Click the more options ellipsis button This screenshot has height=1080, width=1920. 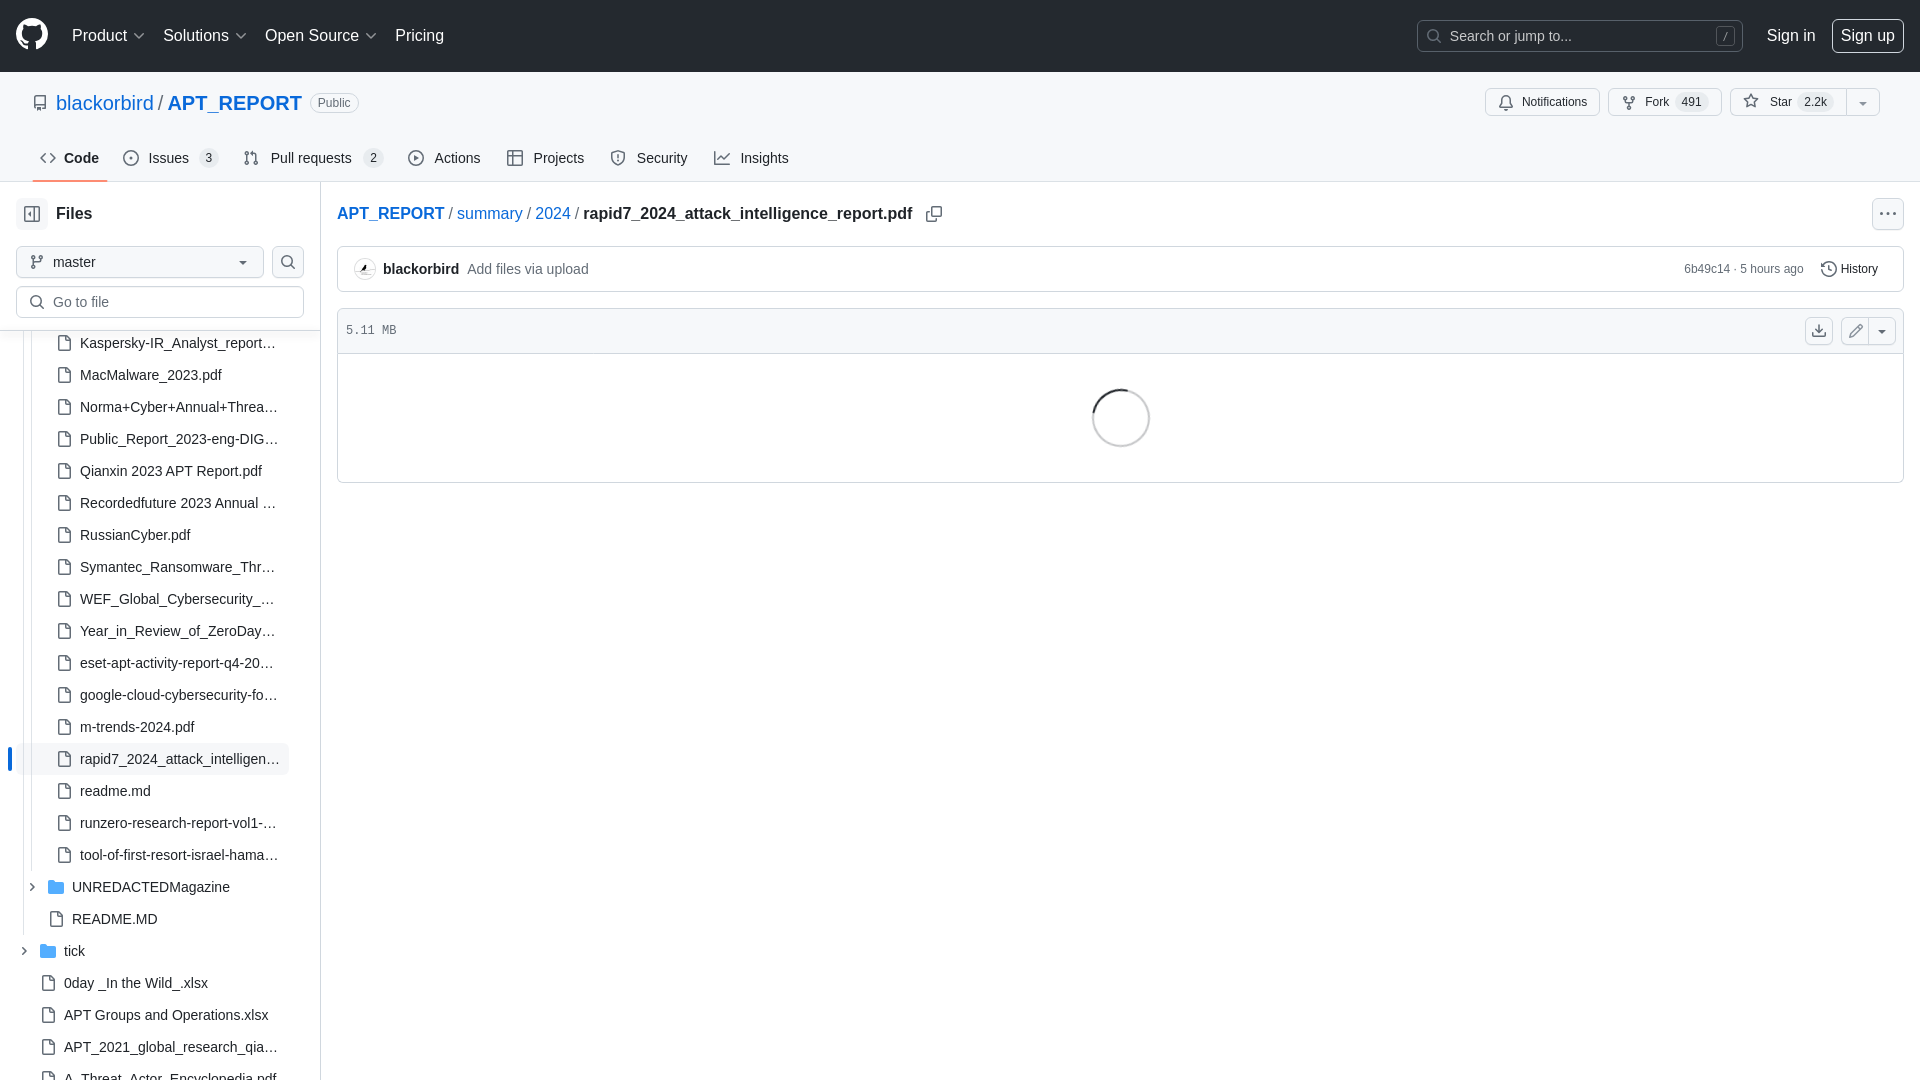[1887, 214]
